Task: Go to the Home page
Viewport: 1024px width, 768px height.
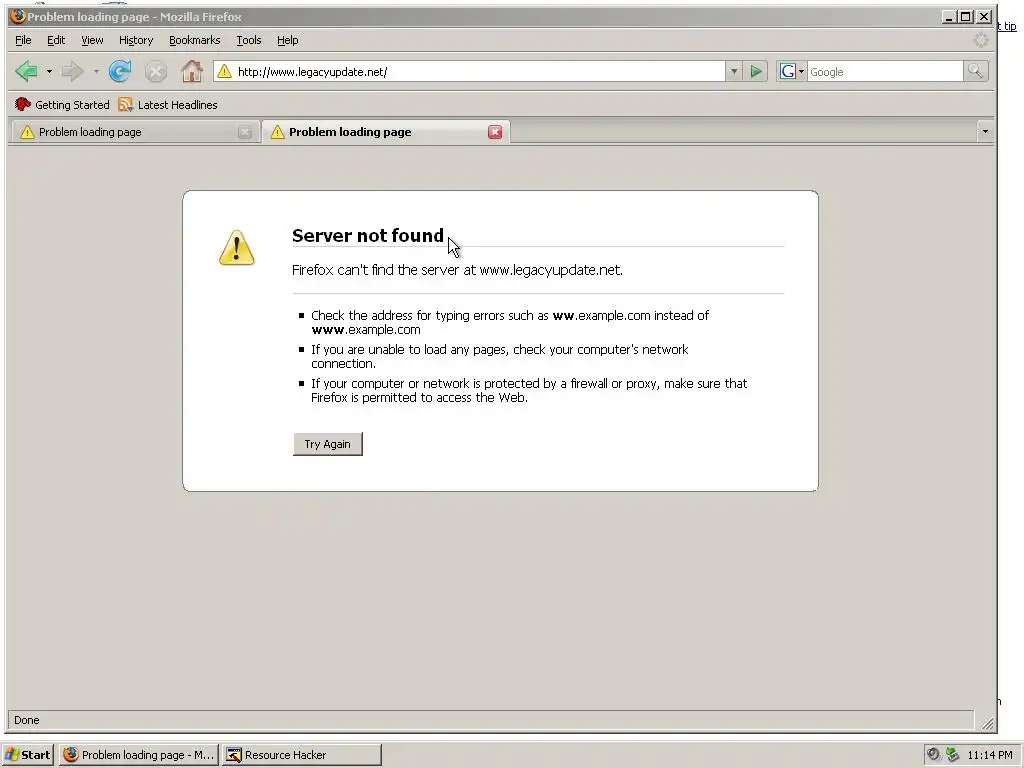Action: (x=191, y=71)
